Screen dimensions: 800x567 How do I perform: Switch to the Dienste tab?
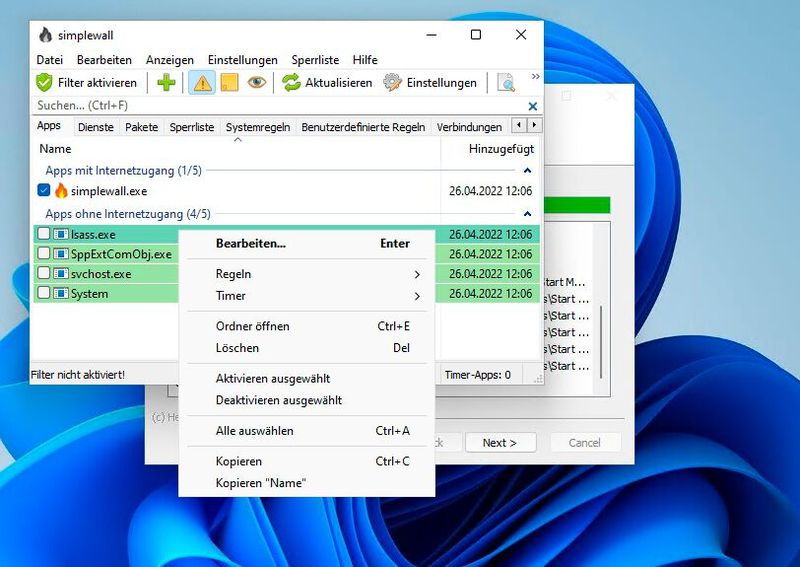(95, 127)
